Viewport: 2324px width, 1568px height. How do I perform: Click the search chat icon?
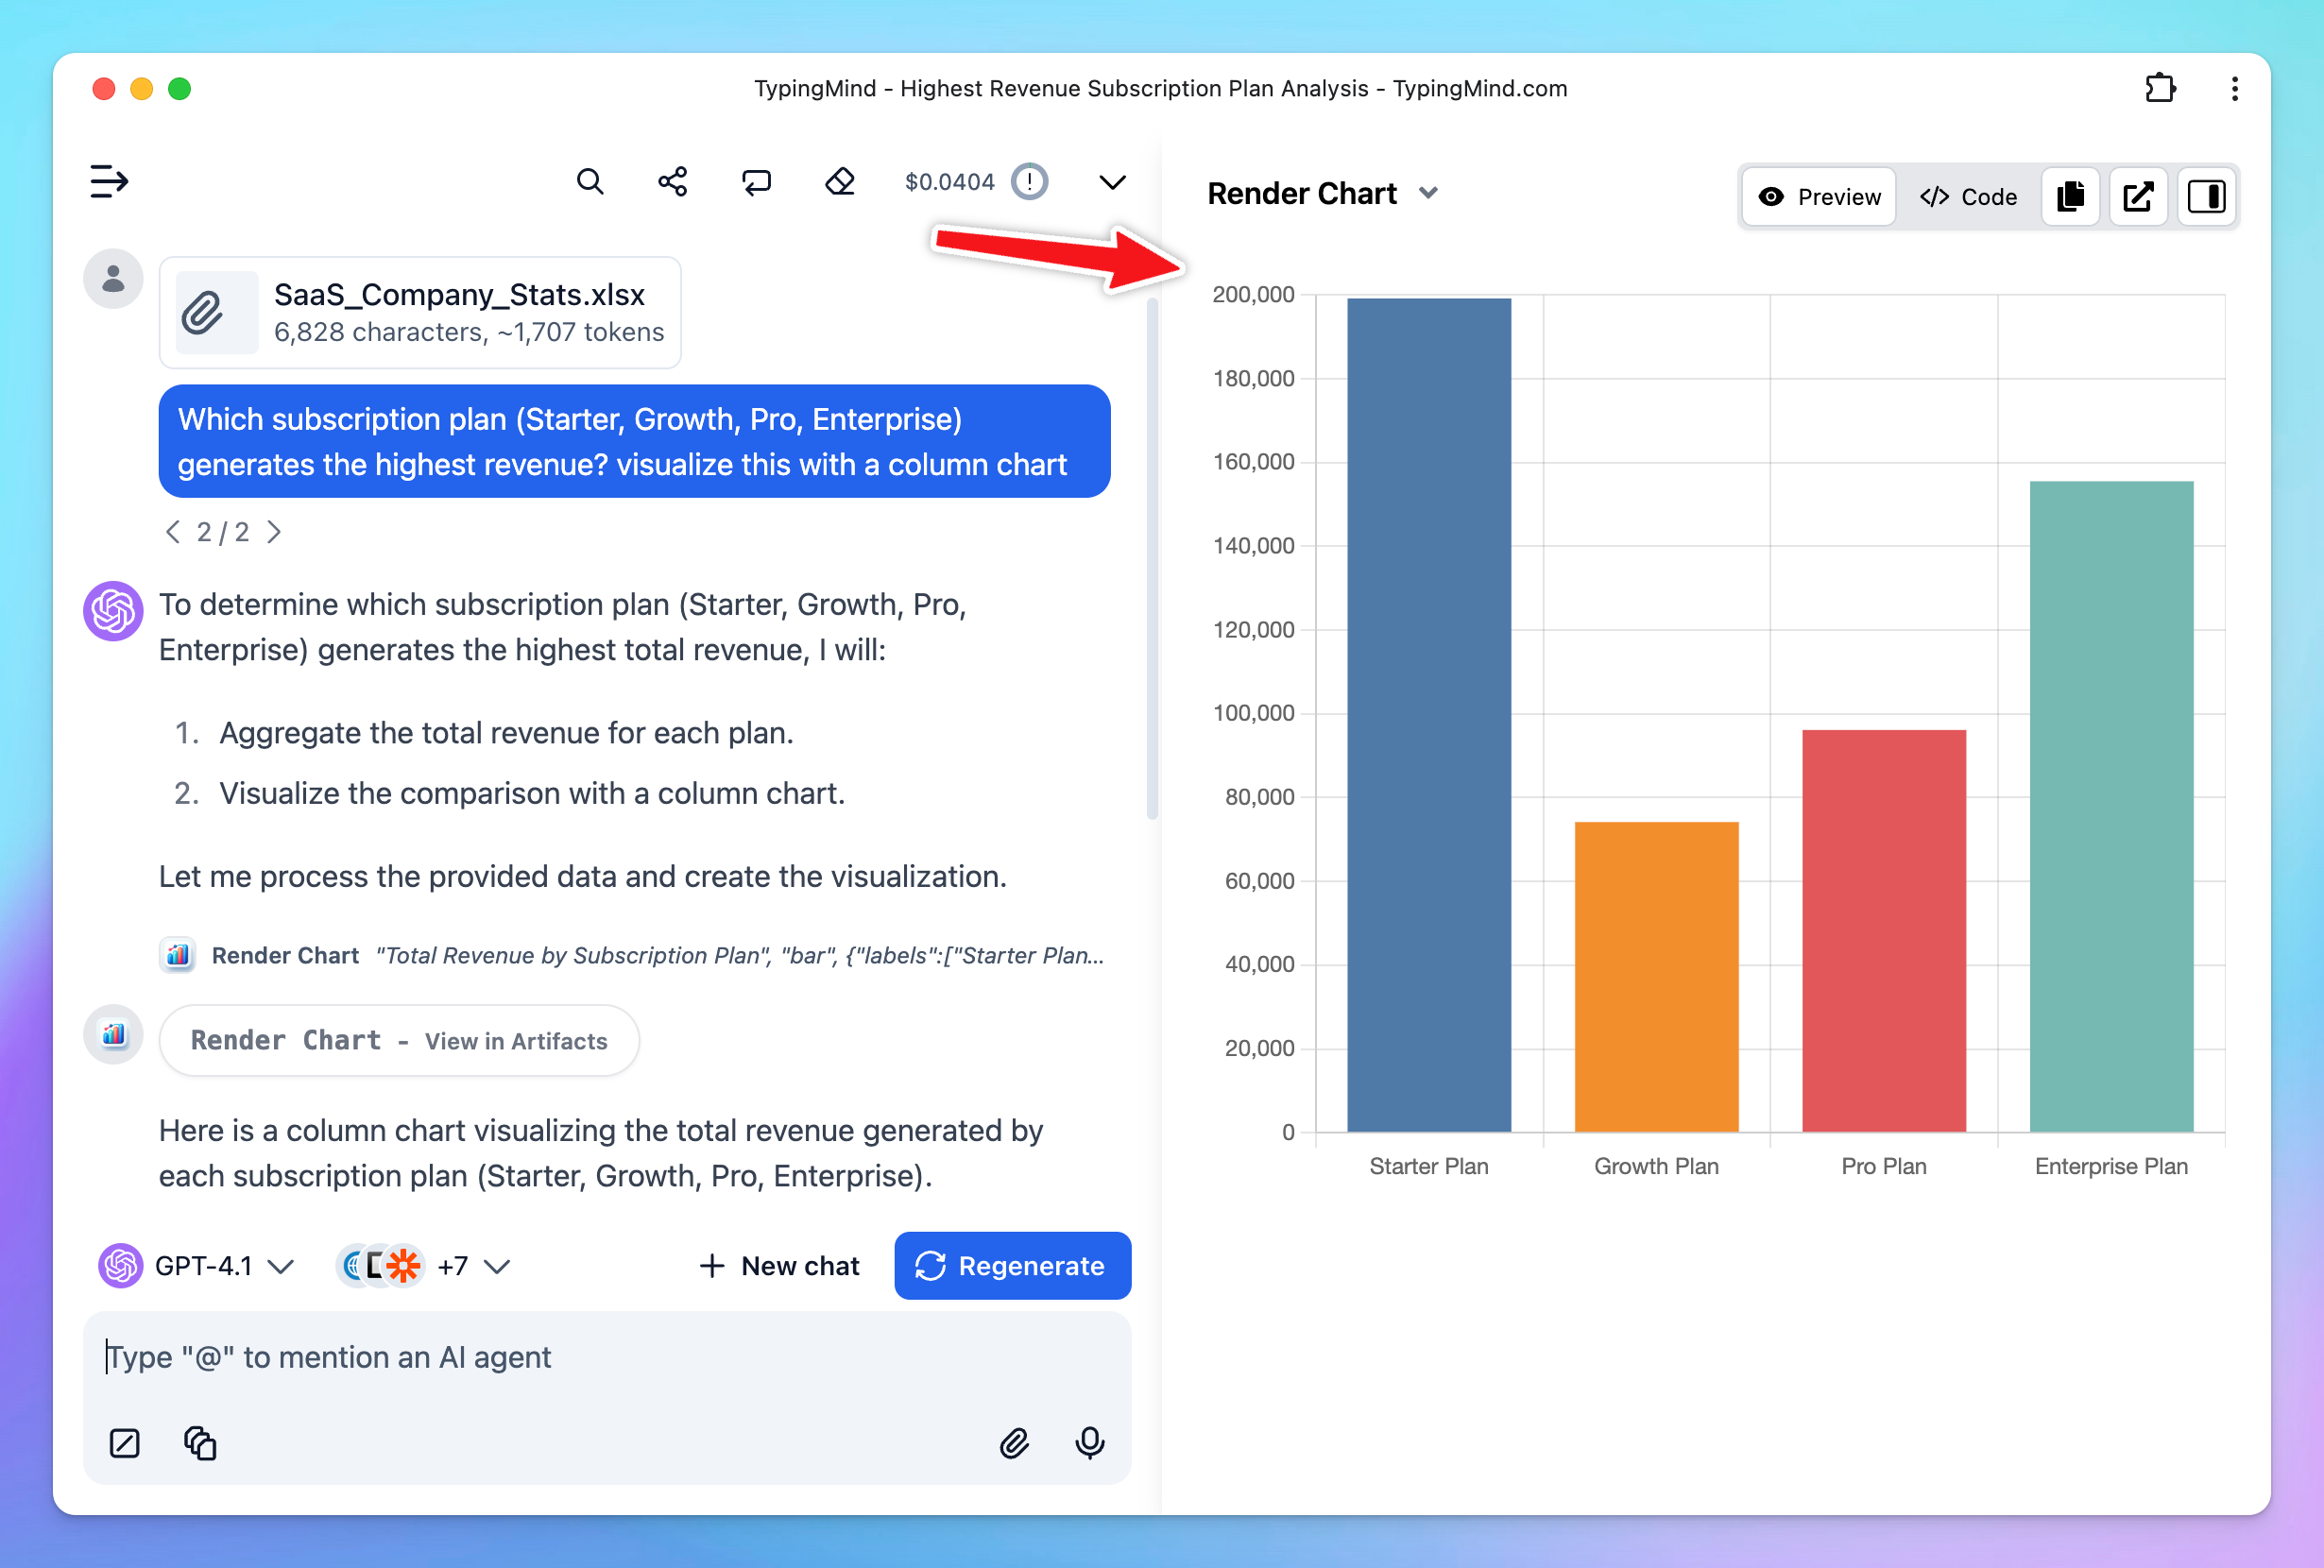coord(590,182)
